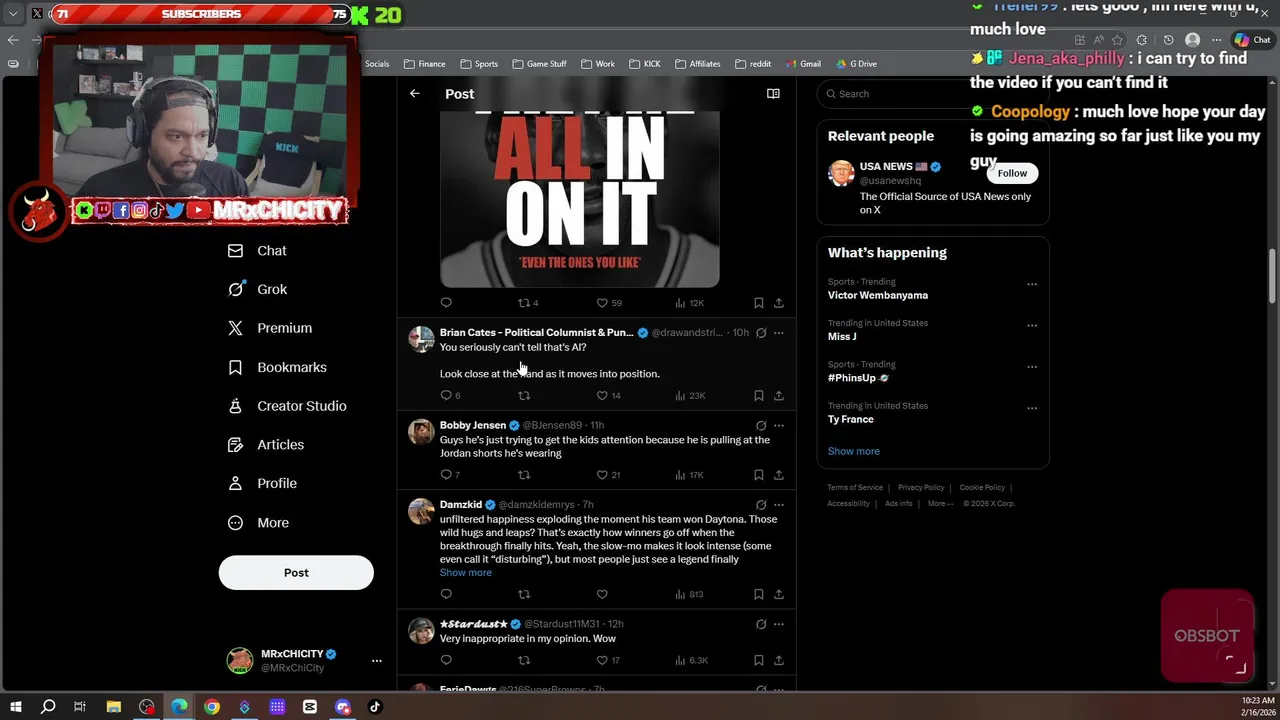Open Google Chrome from the taskbar
Viewport: 1280px width, 720px height.
(212, 707)
